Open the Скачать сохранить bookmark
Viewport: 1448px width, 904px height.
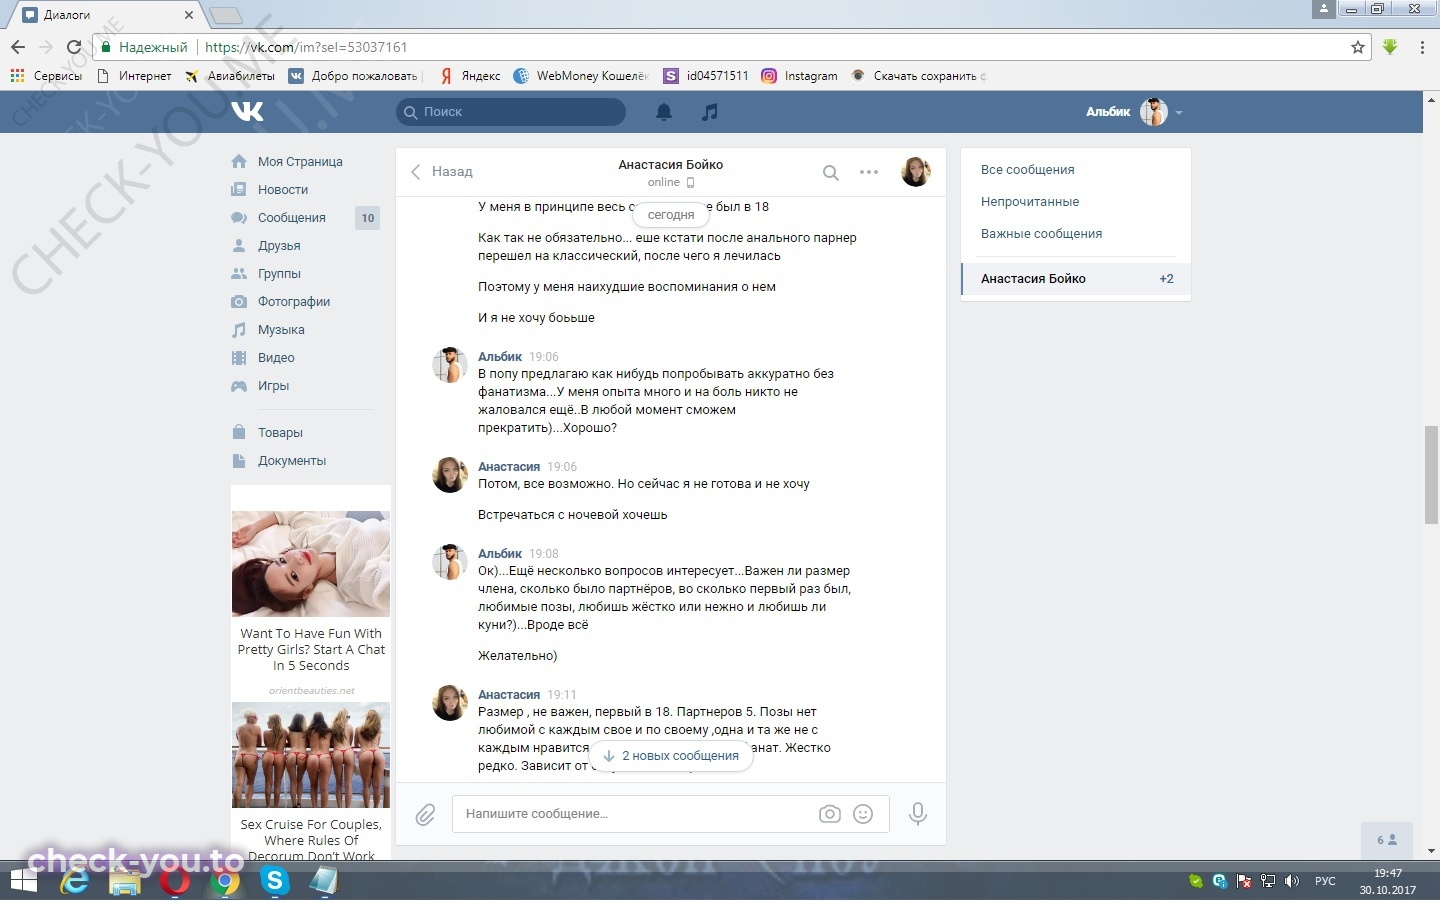click(x=918, y=76)
